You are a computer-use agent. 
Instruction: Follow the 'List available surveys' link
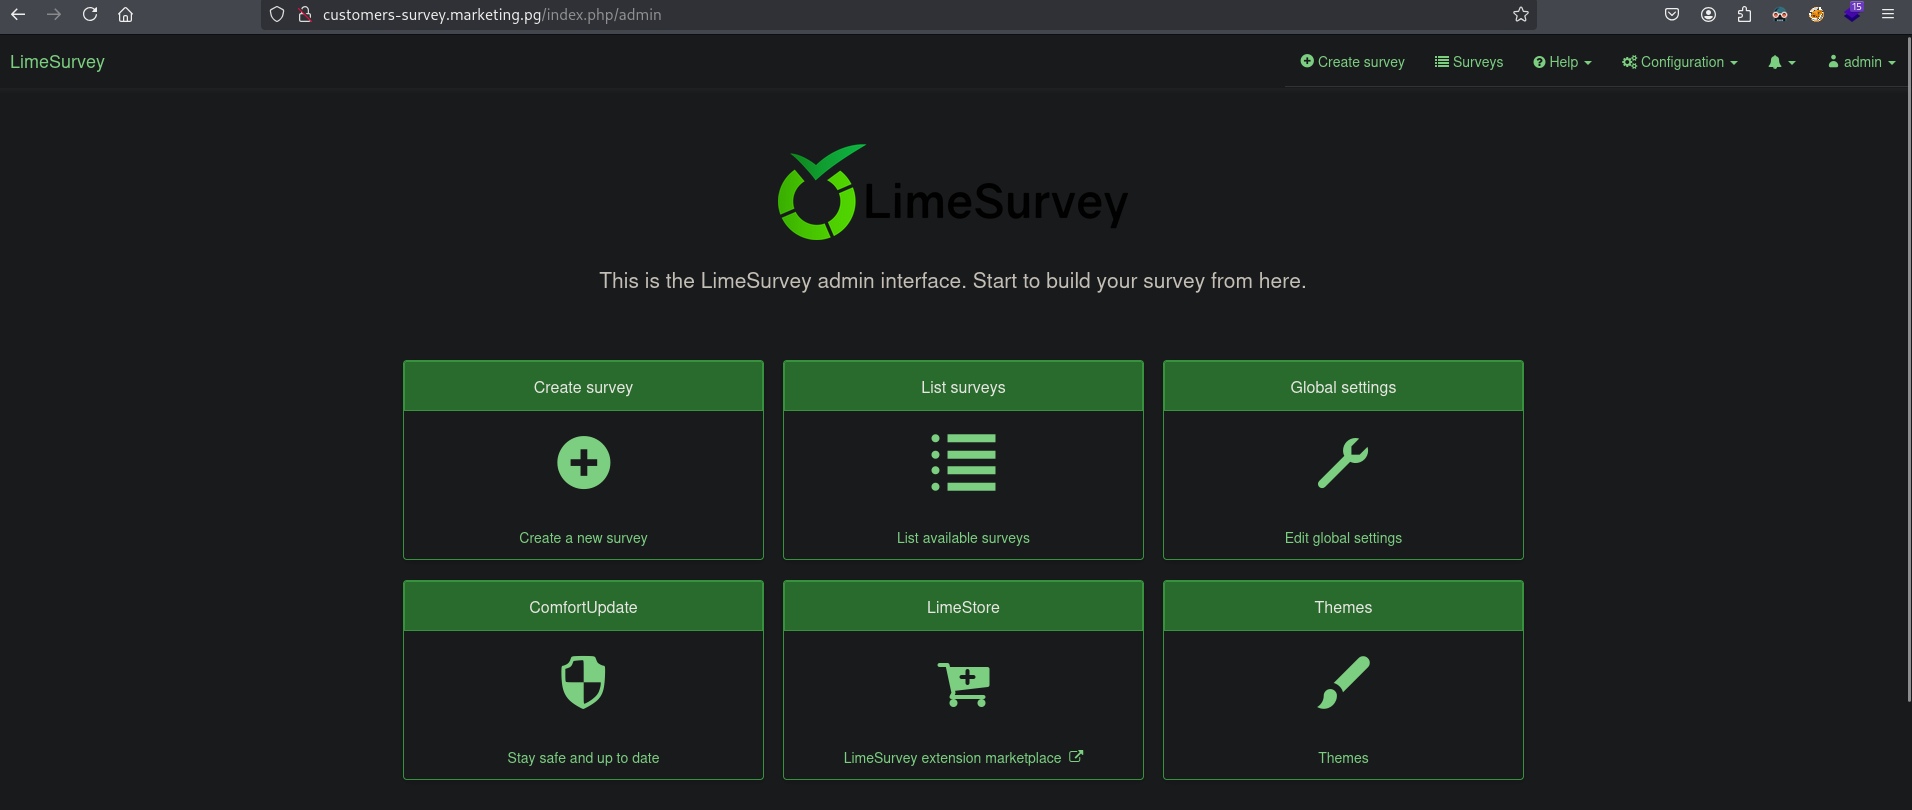[963, 538]
